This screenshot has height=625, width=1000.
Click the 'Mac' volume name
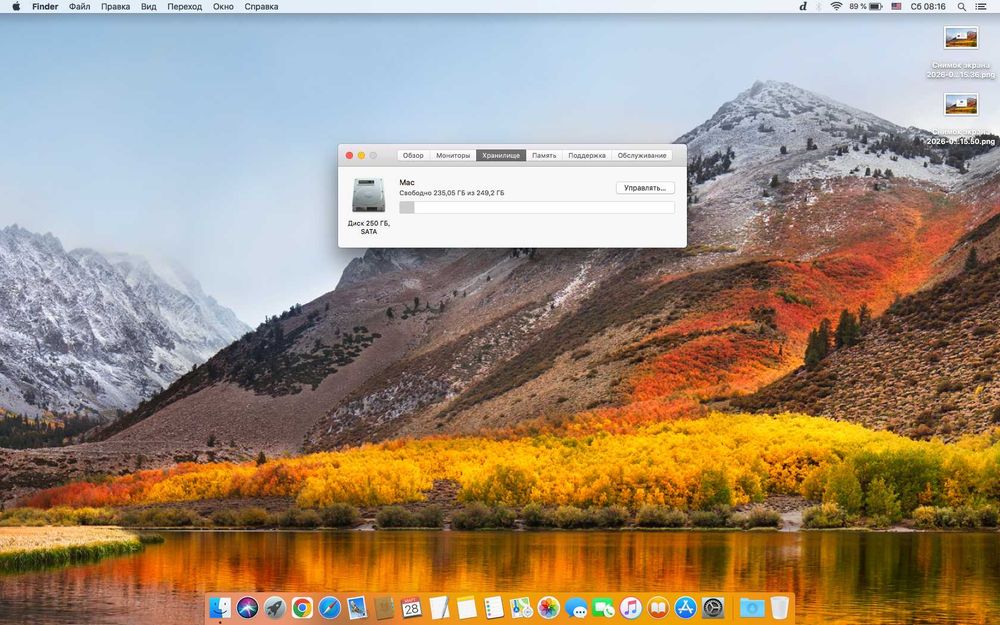(x=407, y=182)
